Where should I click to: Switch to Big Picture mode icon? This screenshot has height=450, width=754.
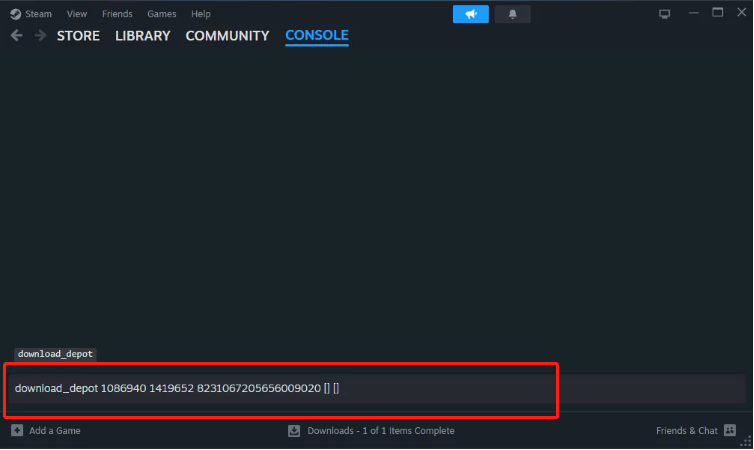pyautogui.click(x=665, y=14)
